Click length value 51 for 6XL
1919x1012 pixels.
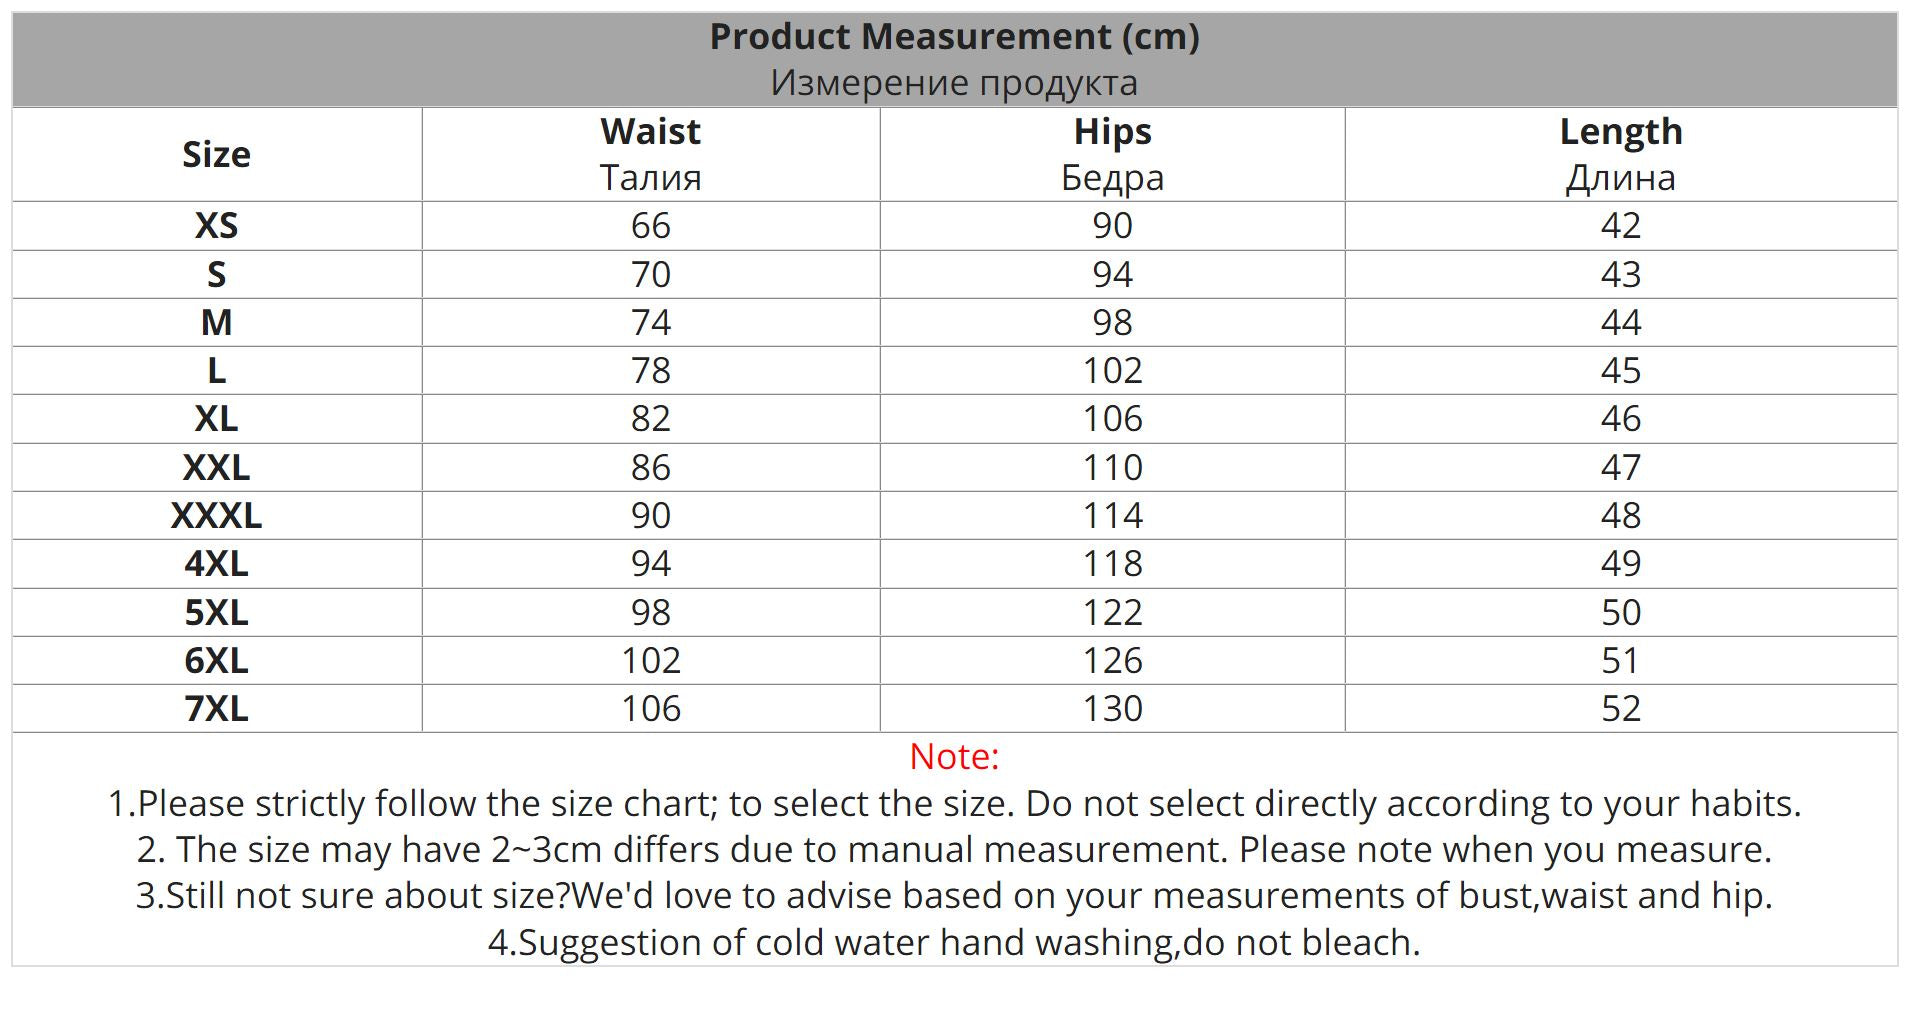(x=1620, y=661)
